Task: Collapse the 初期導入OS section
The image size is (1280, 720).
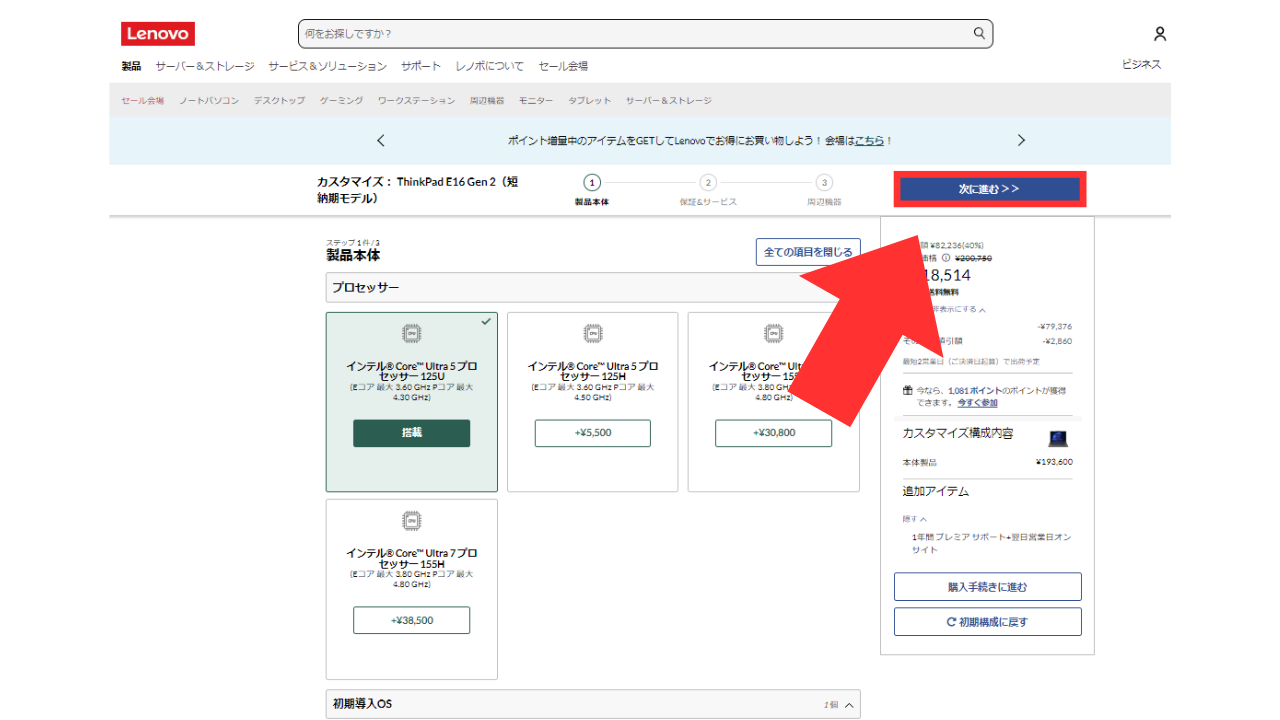Action: pos(848,705)
